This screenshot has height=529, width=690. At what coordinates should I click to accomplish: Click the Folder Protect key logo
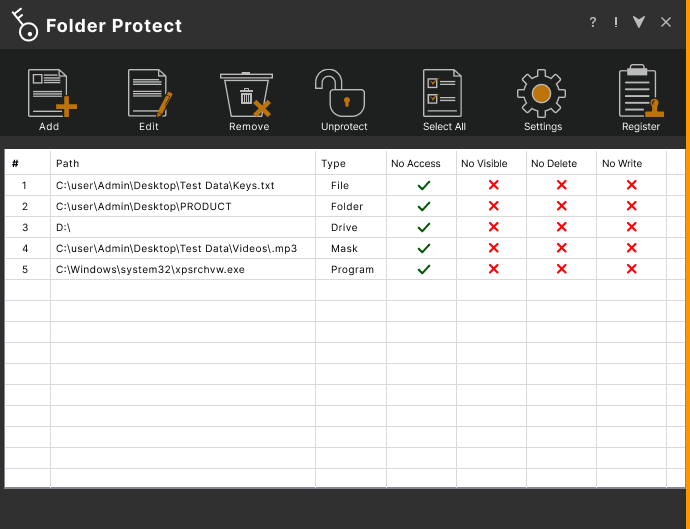click(25, 25)
